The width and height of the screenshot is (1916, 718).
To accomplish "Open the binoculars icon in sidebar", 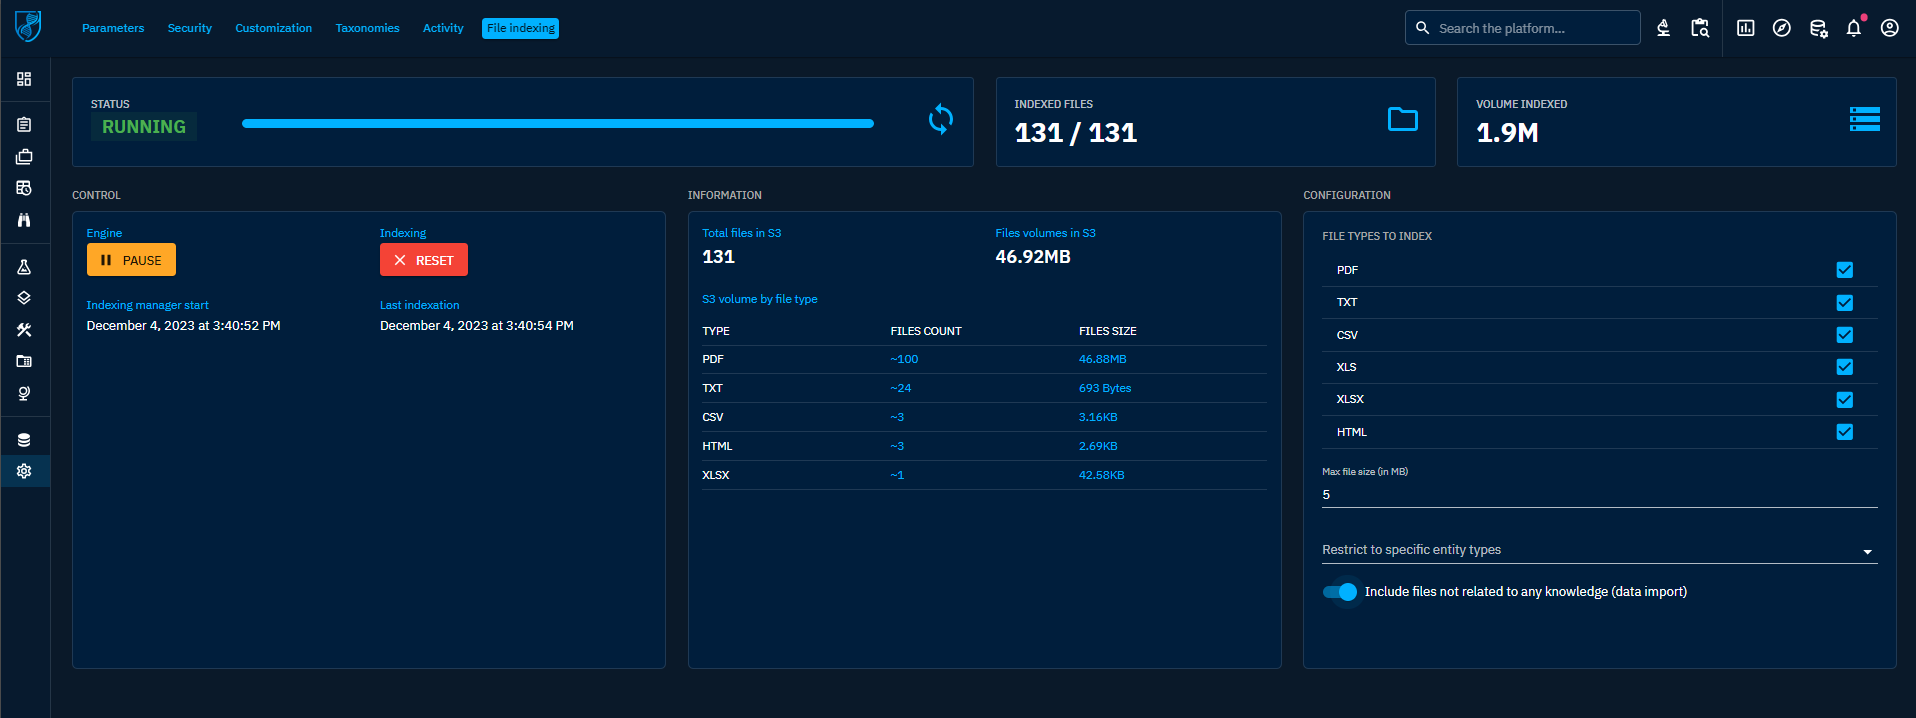I will [24, 220].
